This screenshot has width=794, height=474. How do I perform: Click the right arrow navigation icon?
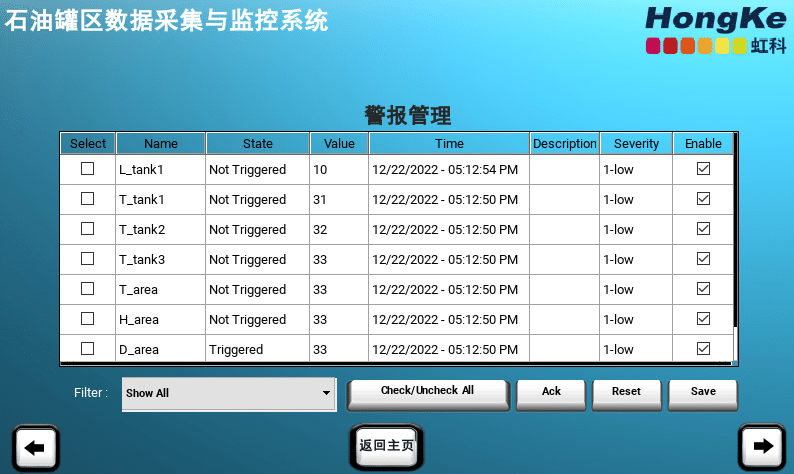(x=762, y=447)
